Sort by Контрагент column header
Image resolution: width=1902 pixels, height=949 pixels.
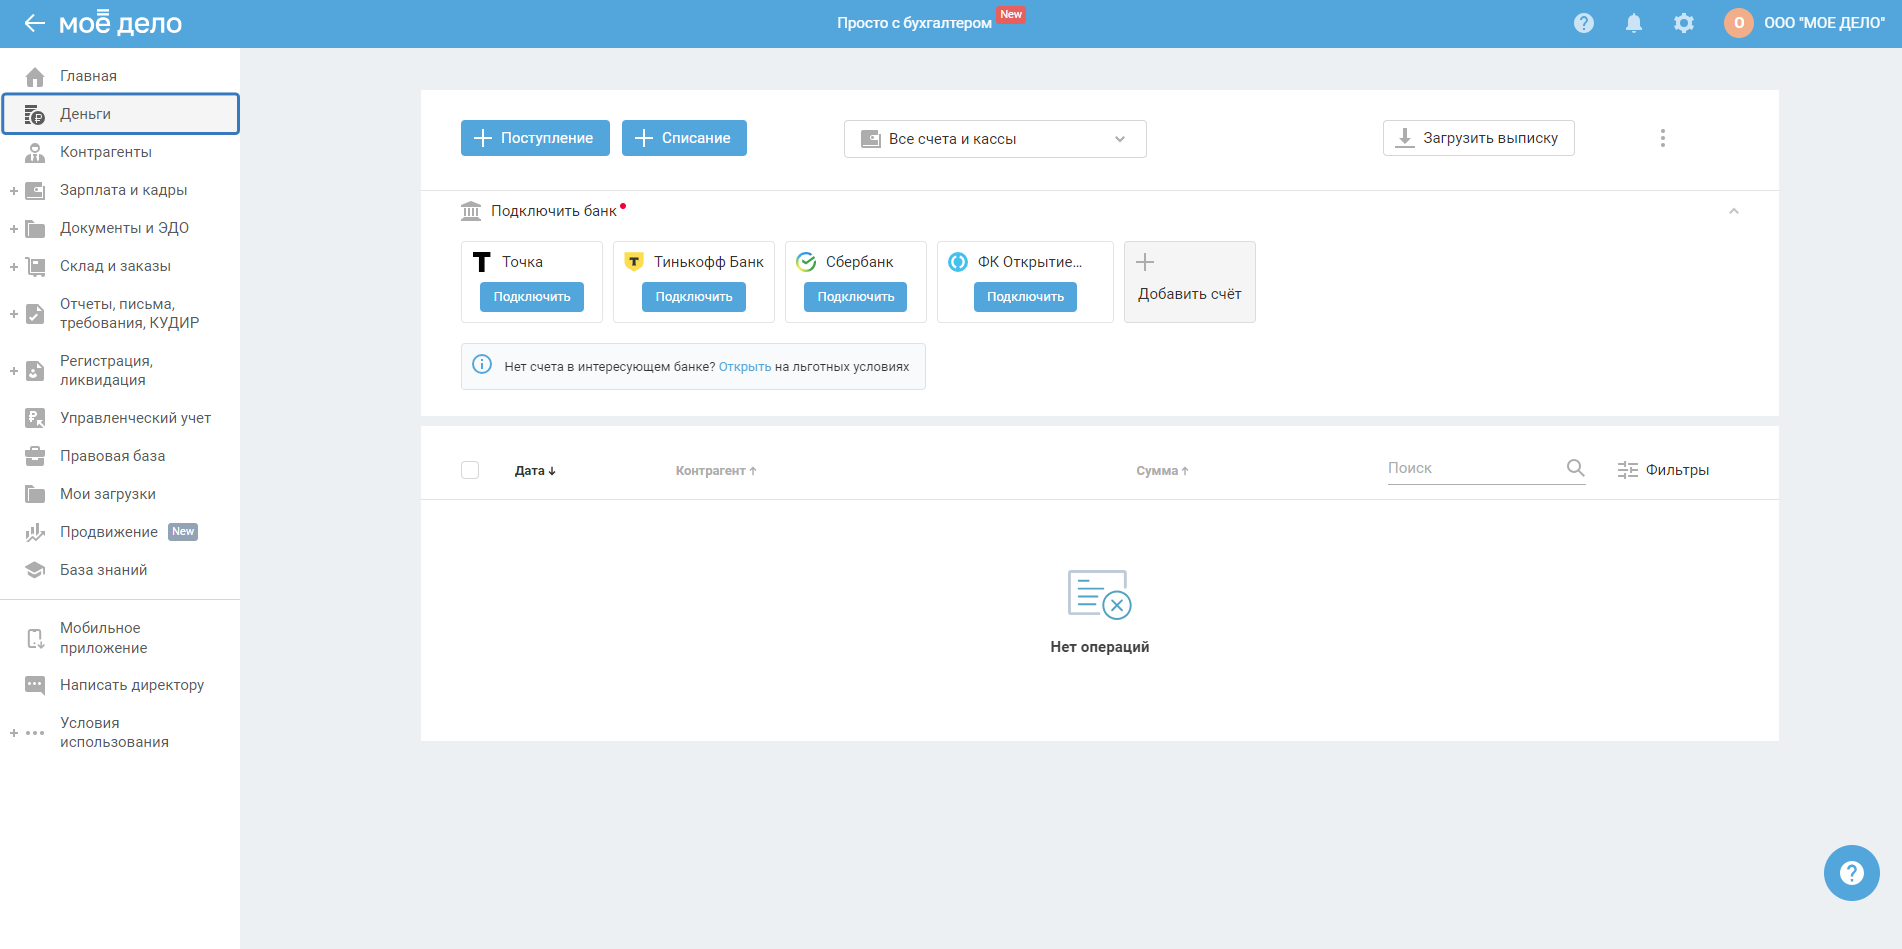[716, 471]
